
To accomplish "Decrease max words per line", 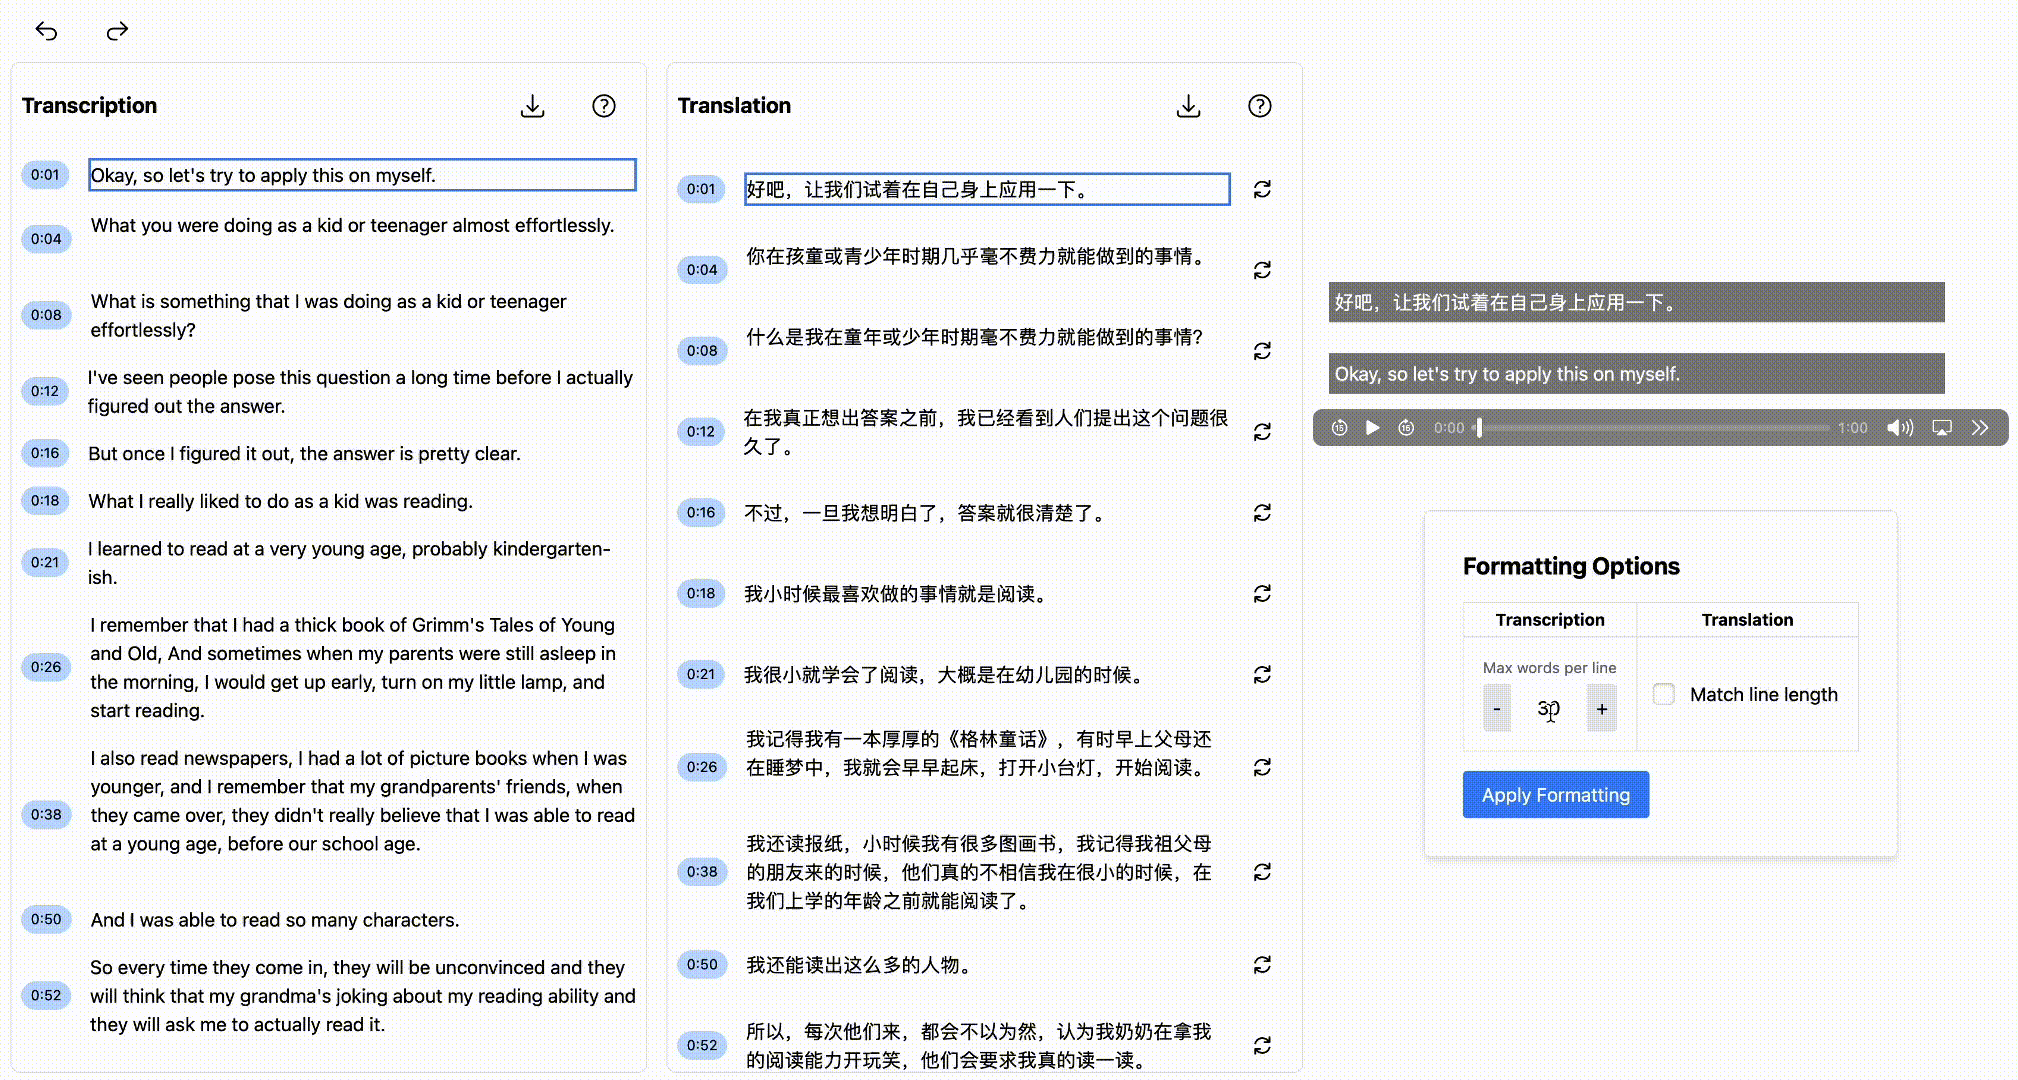I will (x=1495, y=708).
